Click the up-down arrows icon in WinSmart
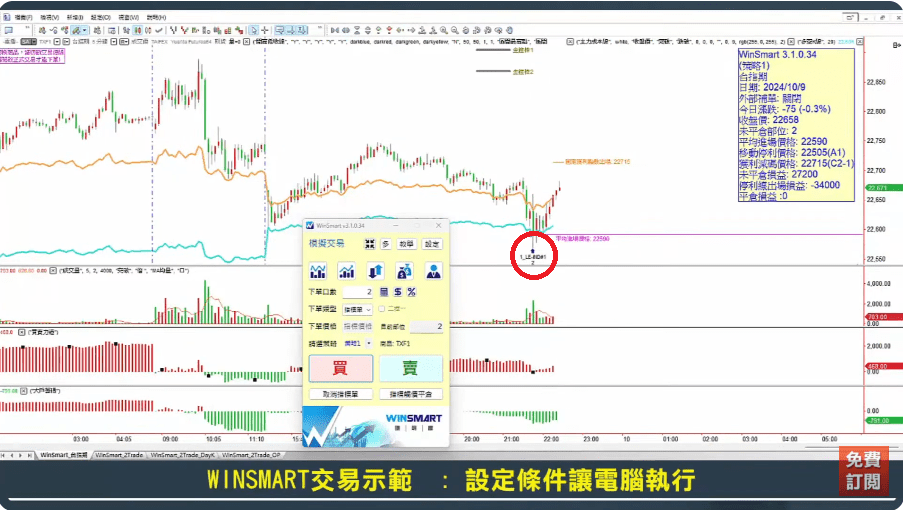Screen dimensions: 903x512 (x=375, y=271)
